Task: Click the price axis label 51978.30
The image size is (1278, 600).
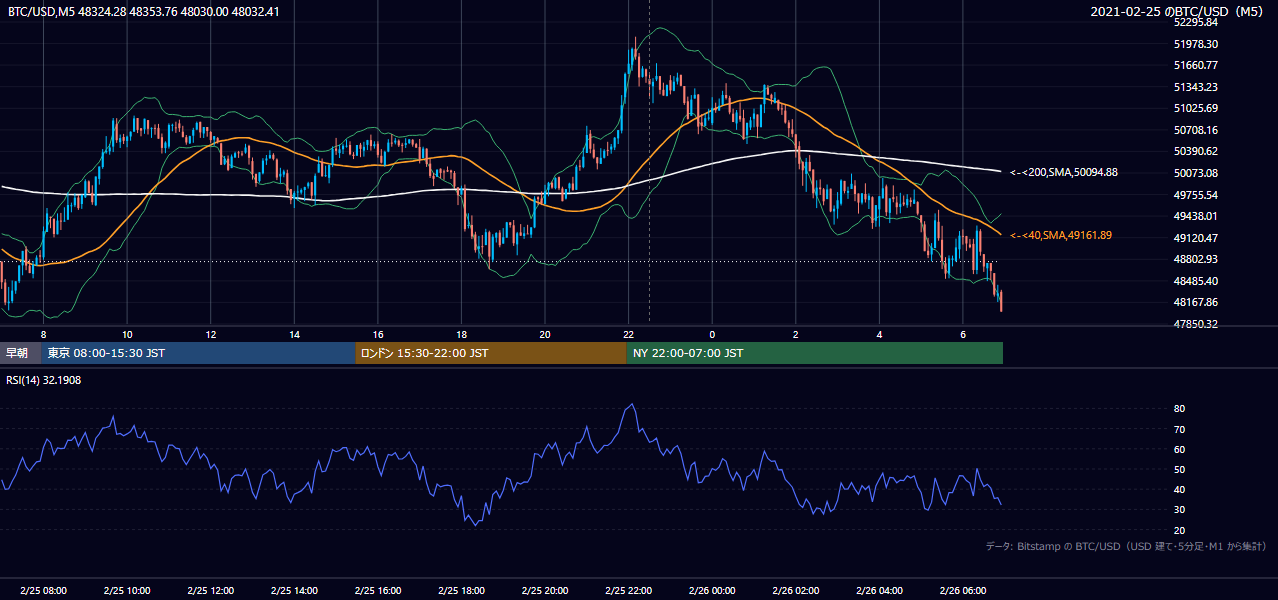Action: [x=1195, y=44]
